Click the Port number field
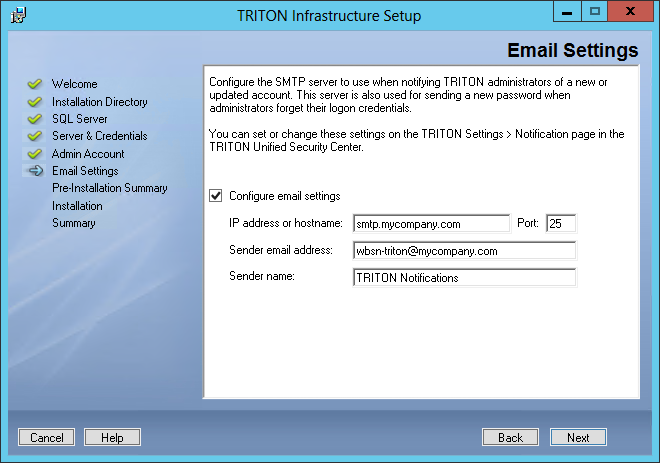The width and height of the screenshot is (660, 463). point(561,224)
